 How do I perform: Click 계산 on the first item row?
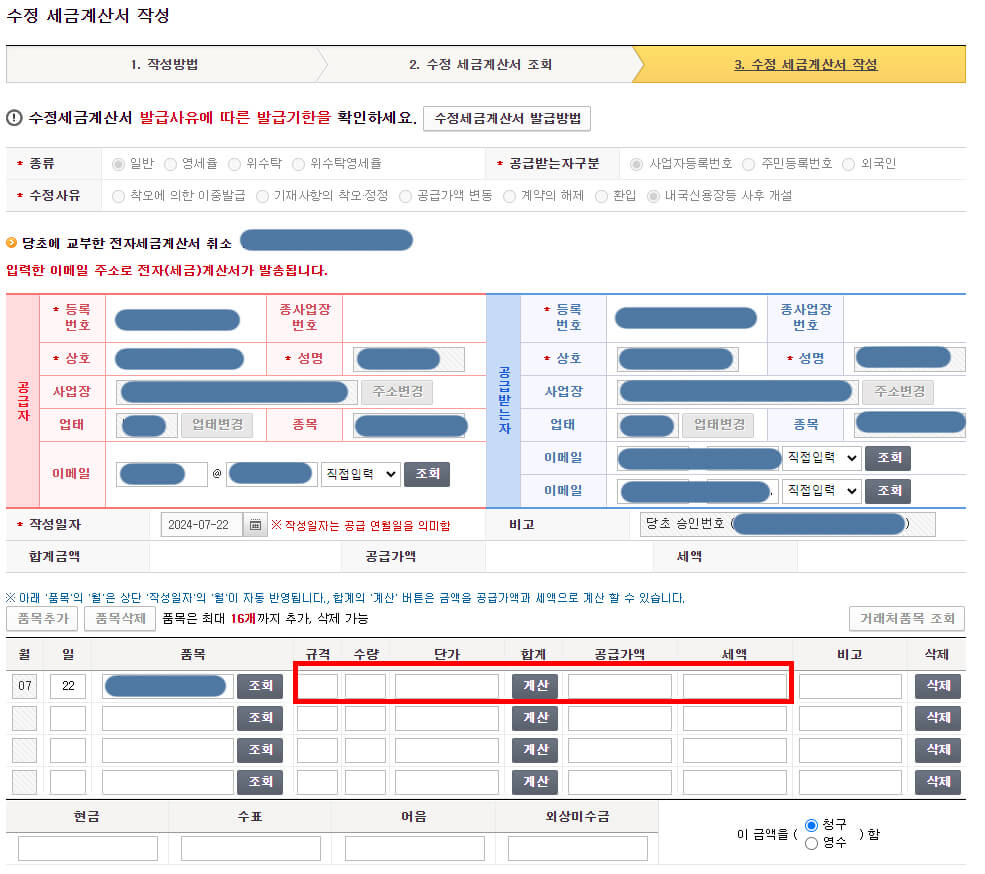pos(534,686)
